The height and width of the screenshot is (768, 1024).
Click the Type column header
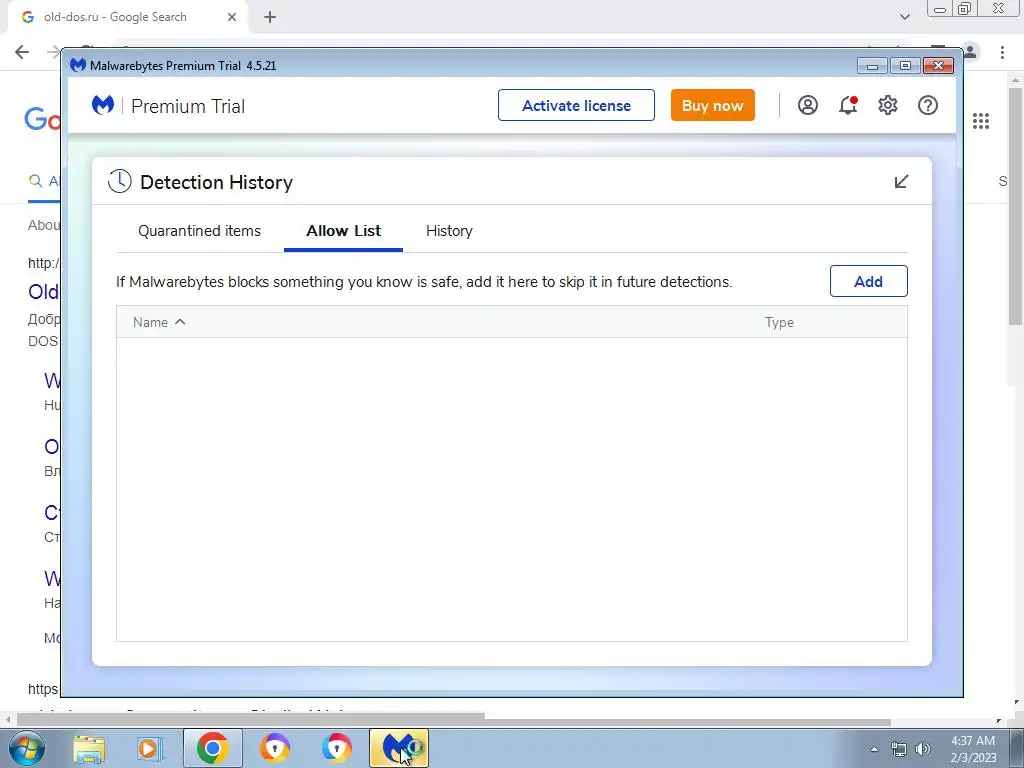(x=779, y=323)
